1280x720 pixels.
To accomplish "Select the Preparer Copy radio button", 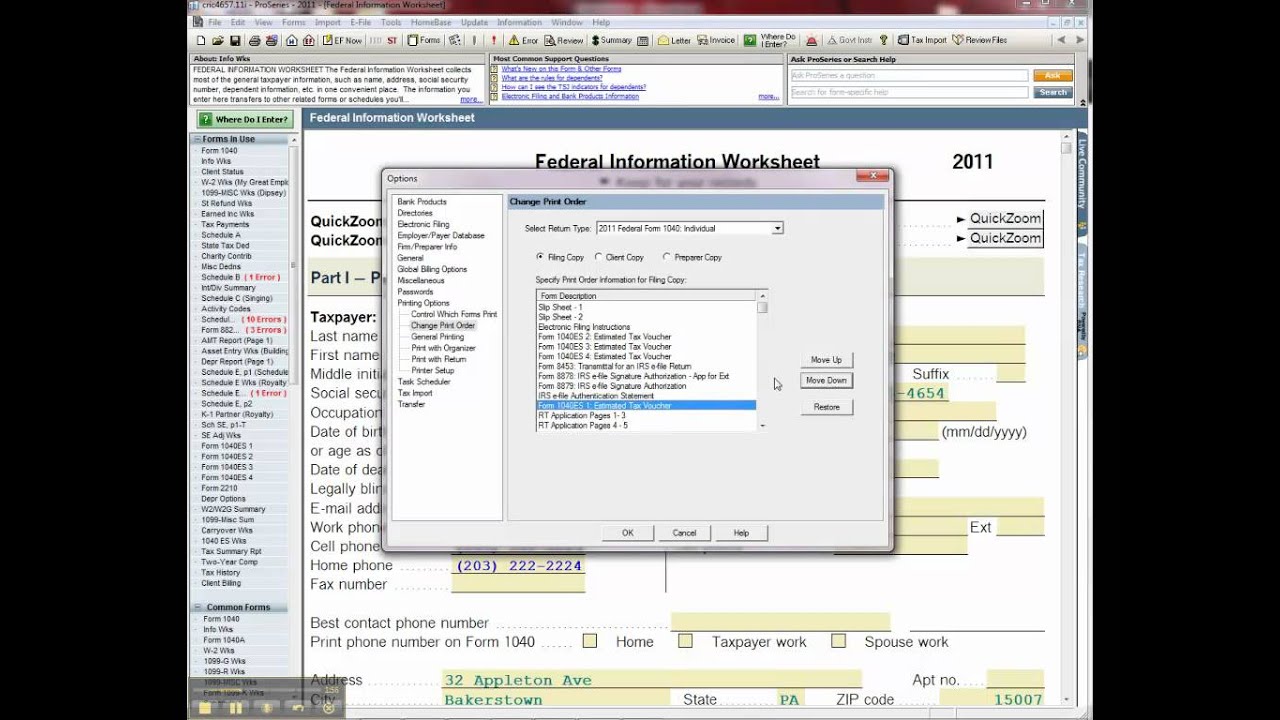I will pyautogui.click(x=666, y=257).
